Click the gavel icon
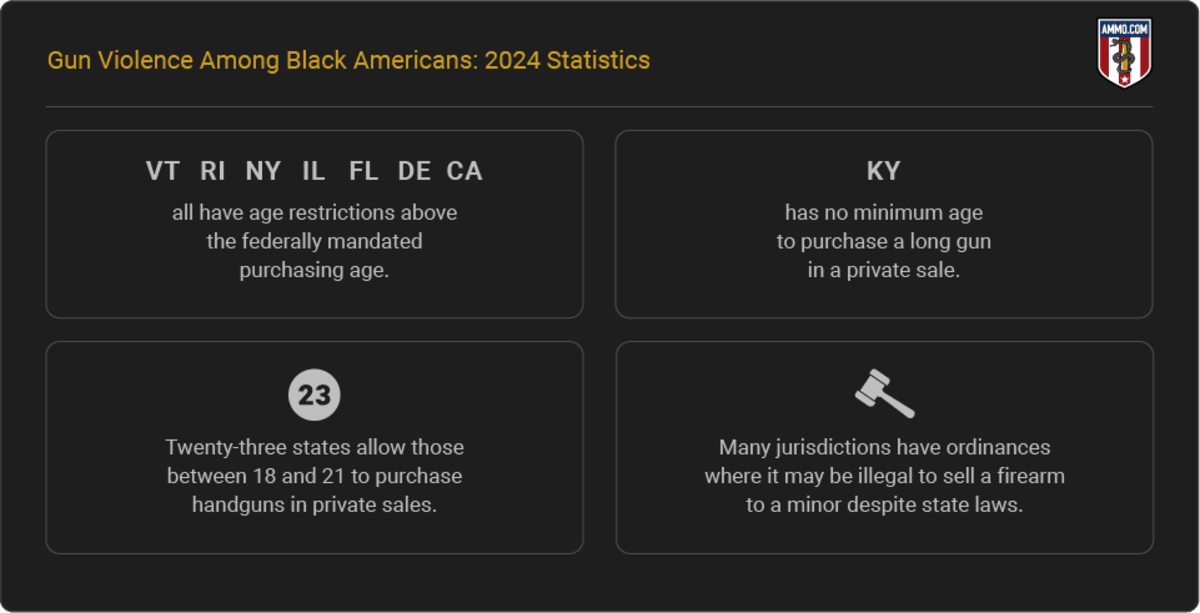This screenshot has height=613, width=1200. 884,394
